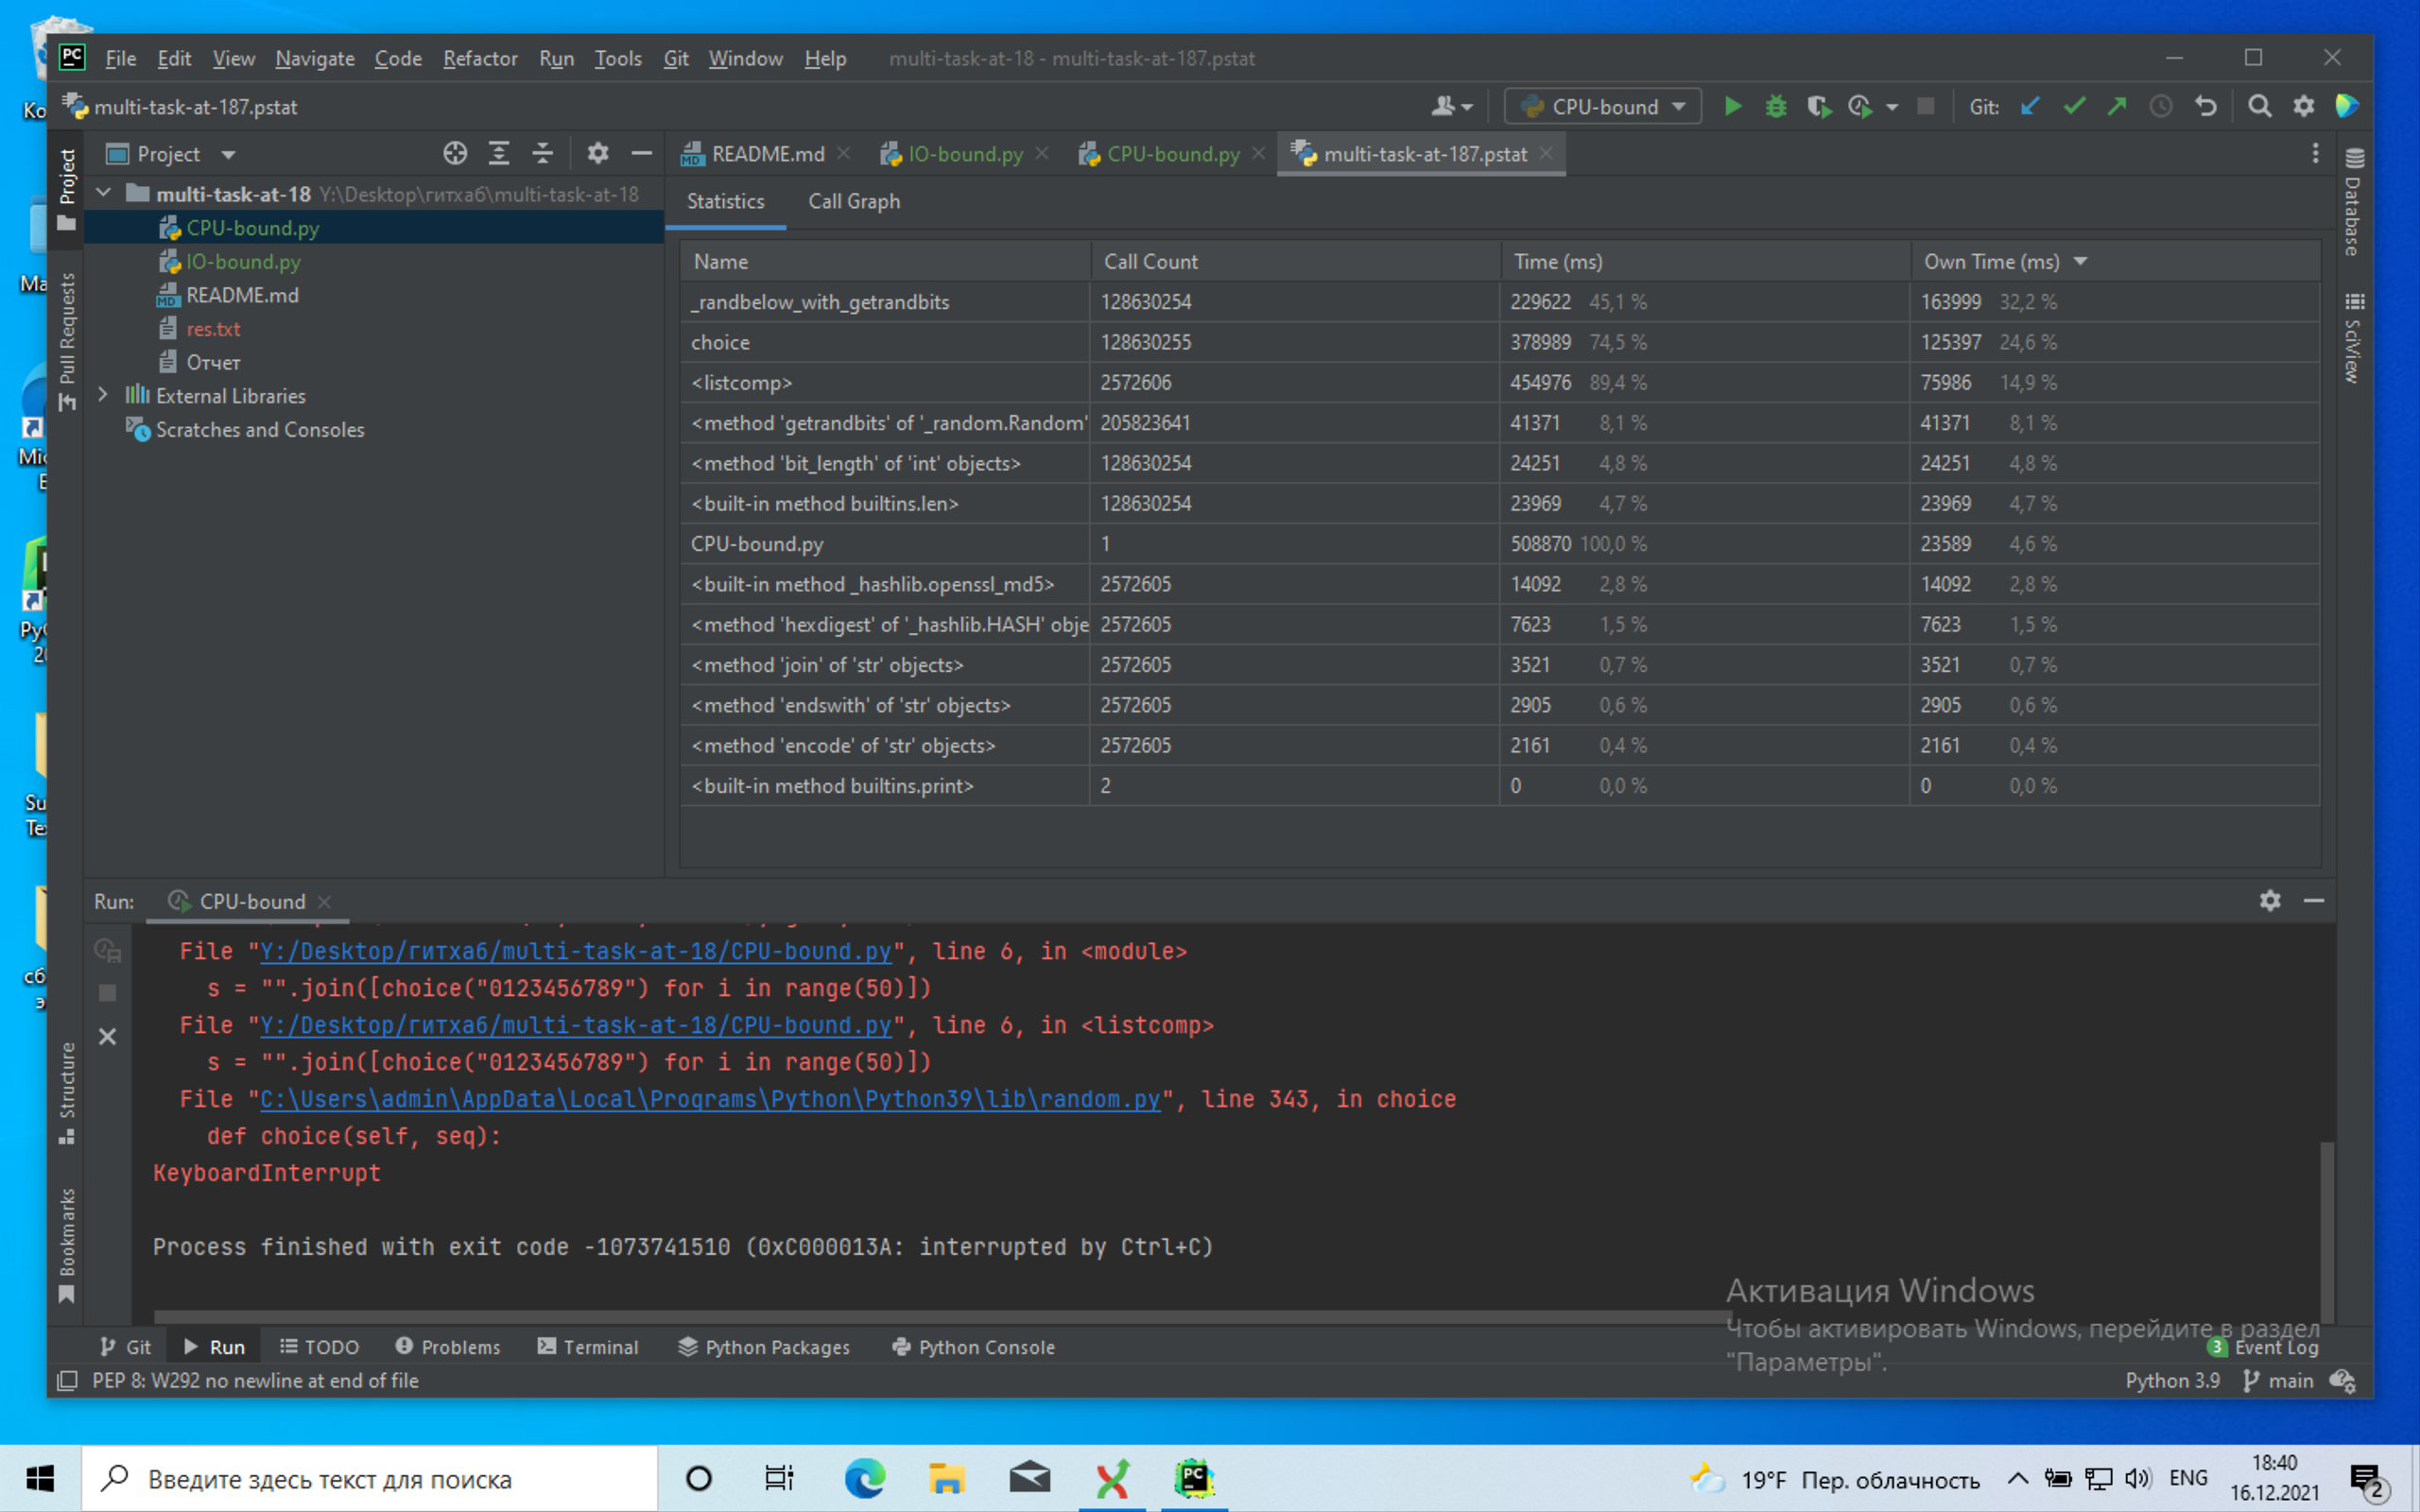Click the Debug bug icon
Image resolution: width=2420 pixels, height=1512 pixels.
tap(1775, 106)
